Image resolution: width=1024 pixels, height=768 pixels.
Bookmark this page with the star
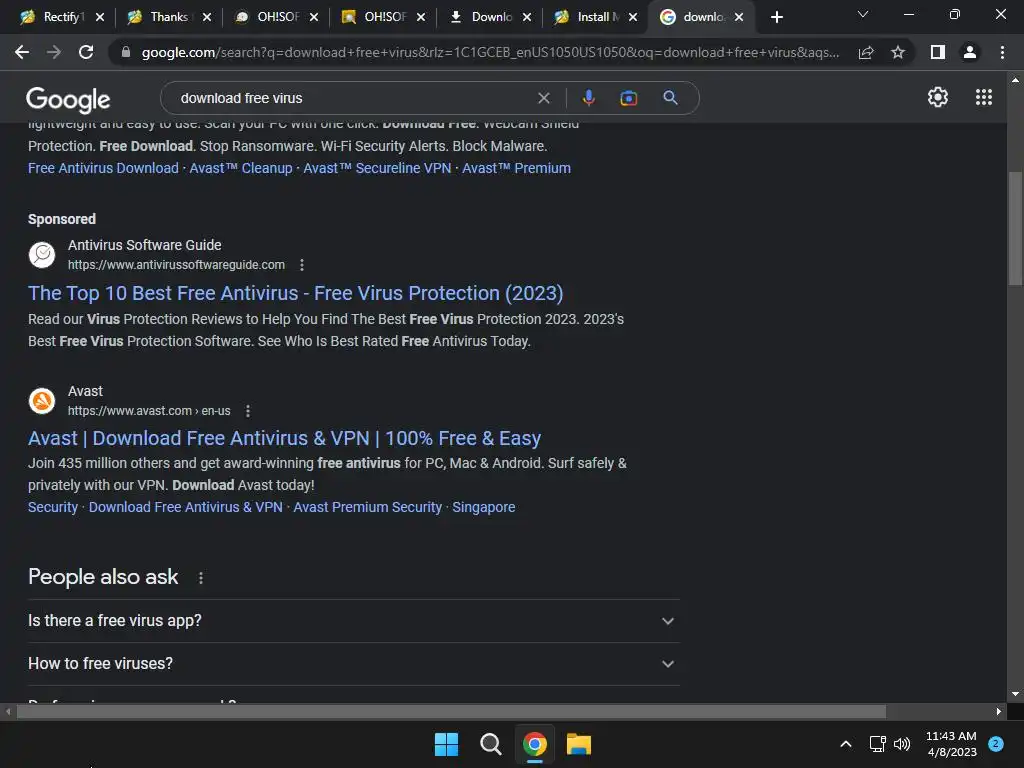(898, 52)
